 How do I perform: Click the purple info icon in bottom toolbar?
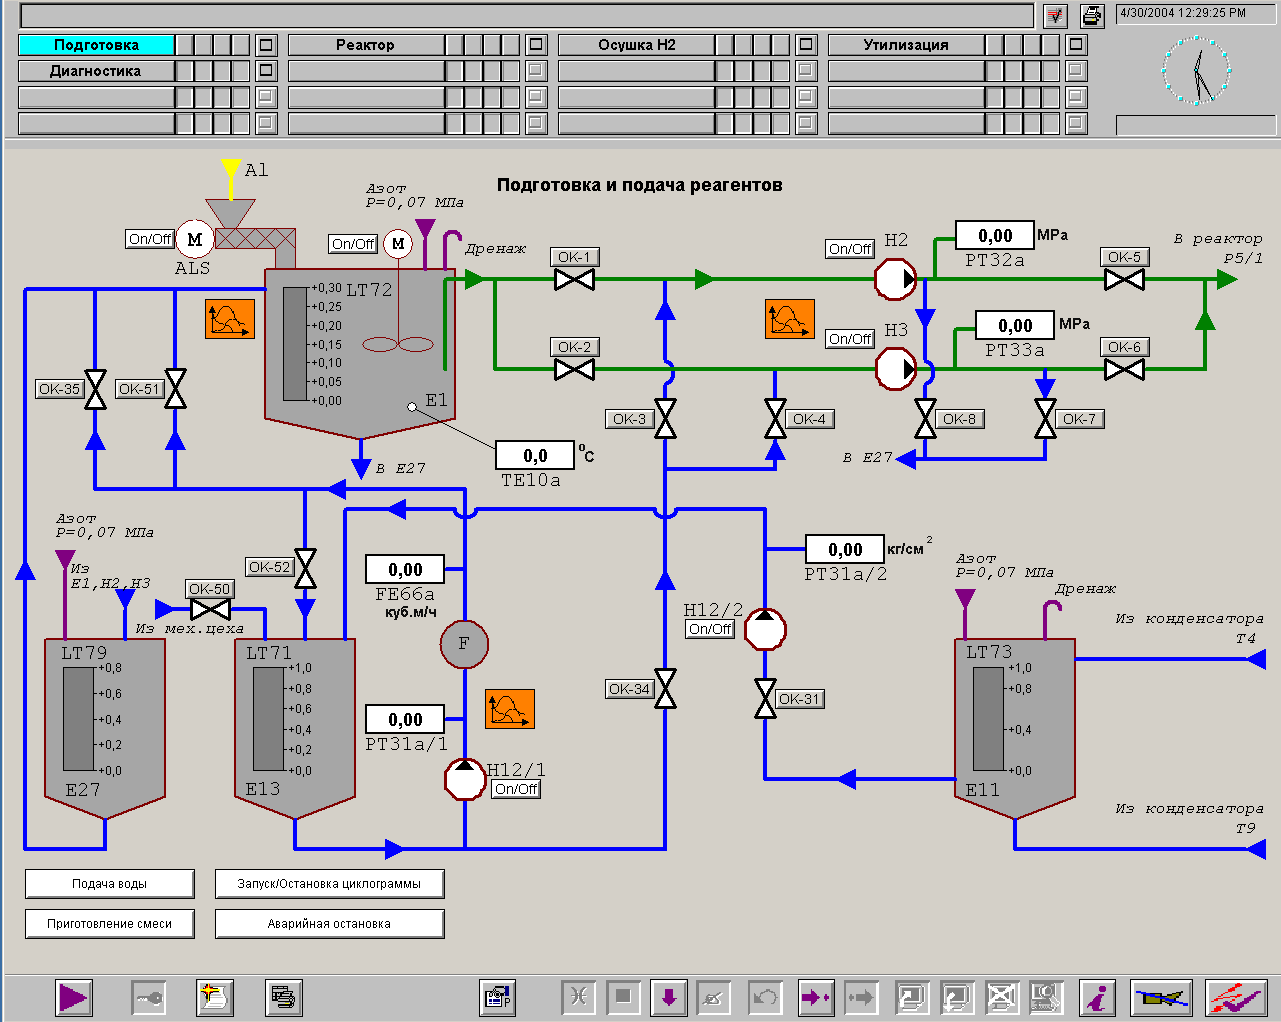(1099, 997)
